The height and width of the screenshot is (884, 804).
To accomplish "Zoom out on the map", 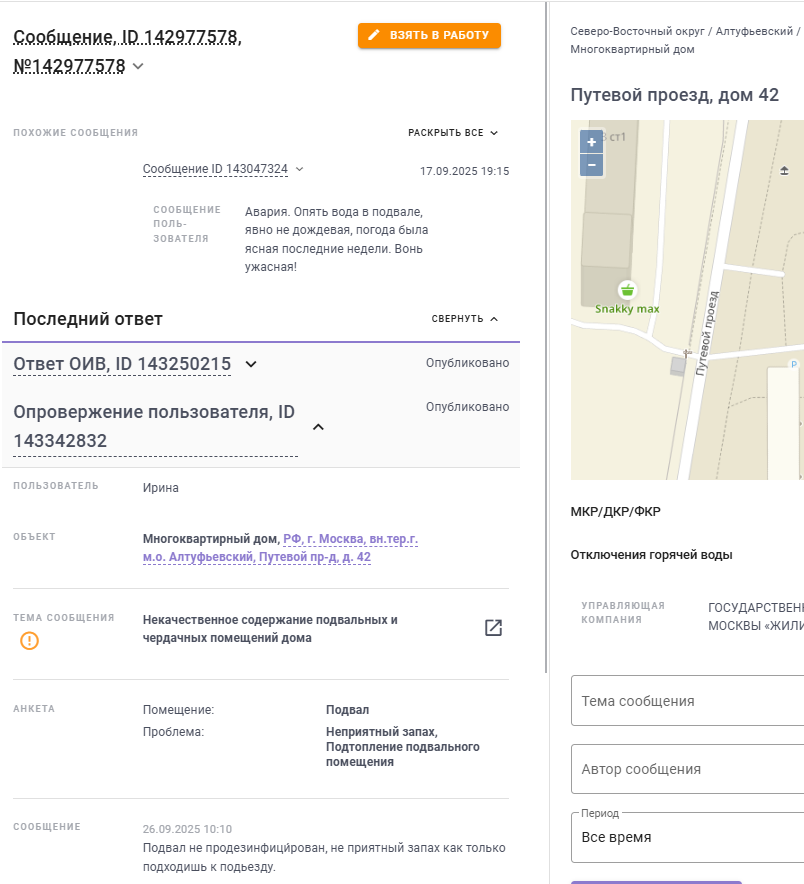I will click(591, 164).
